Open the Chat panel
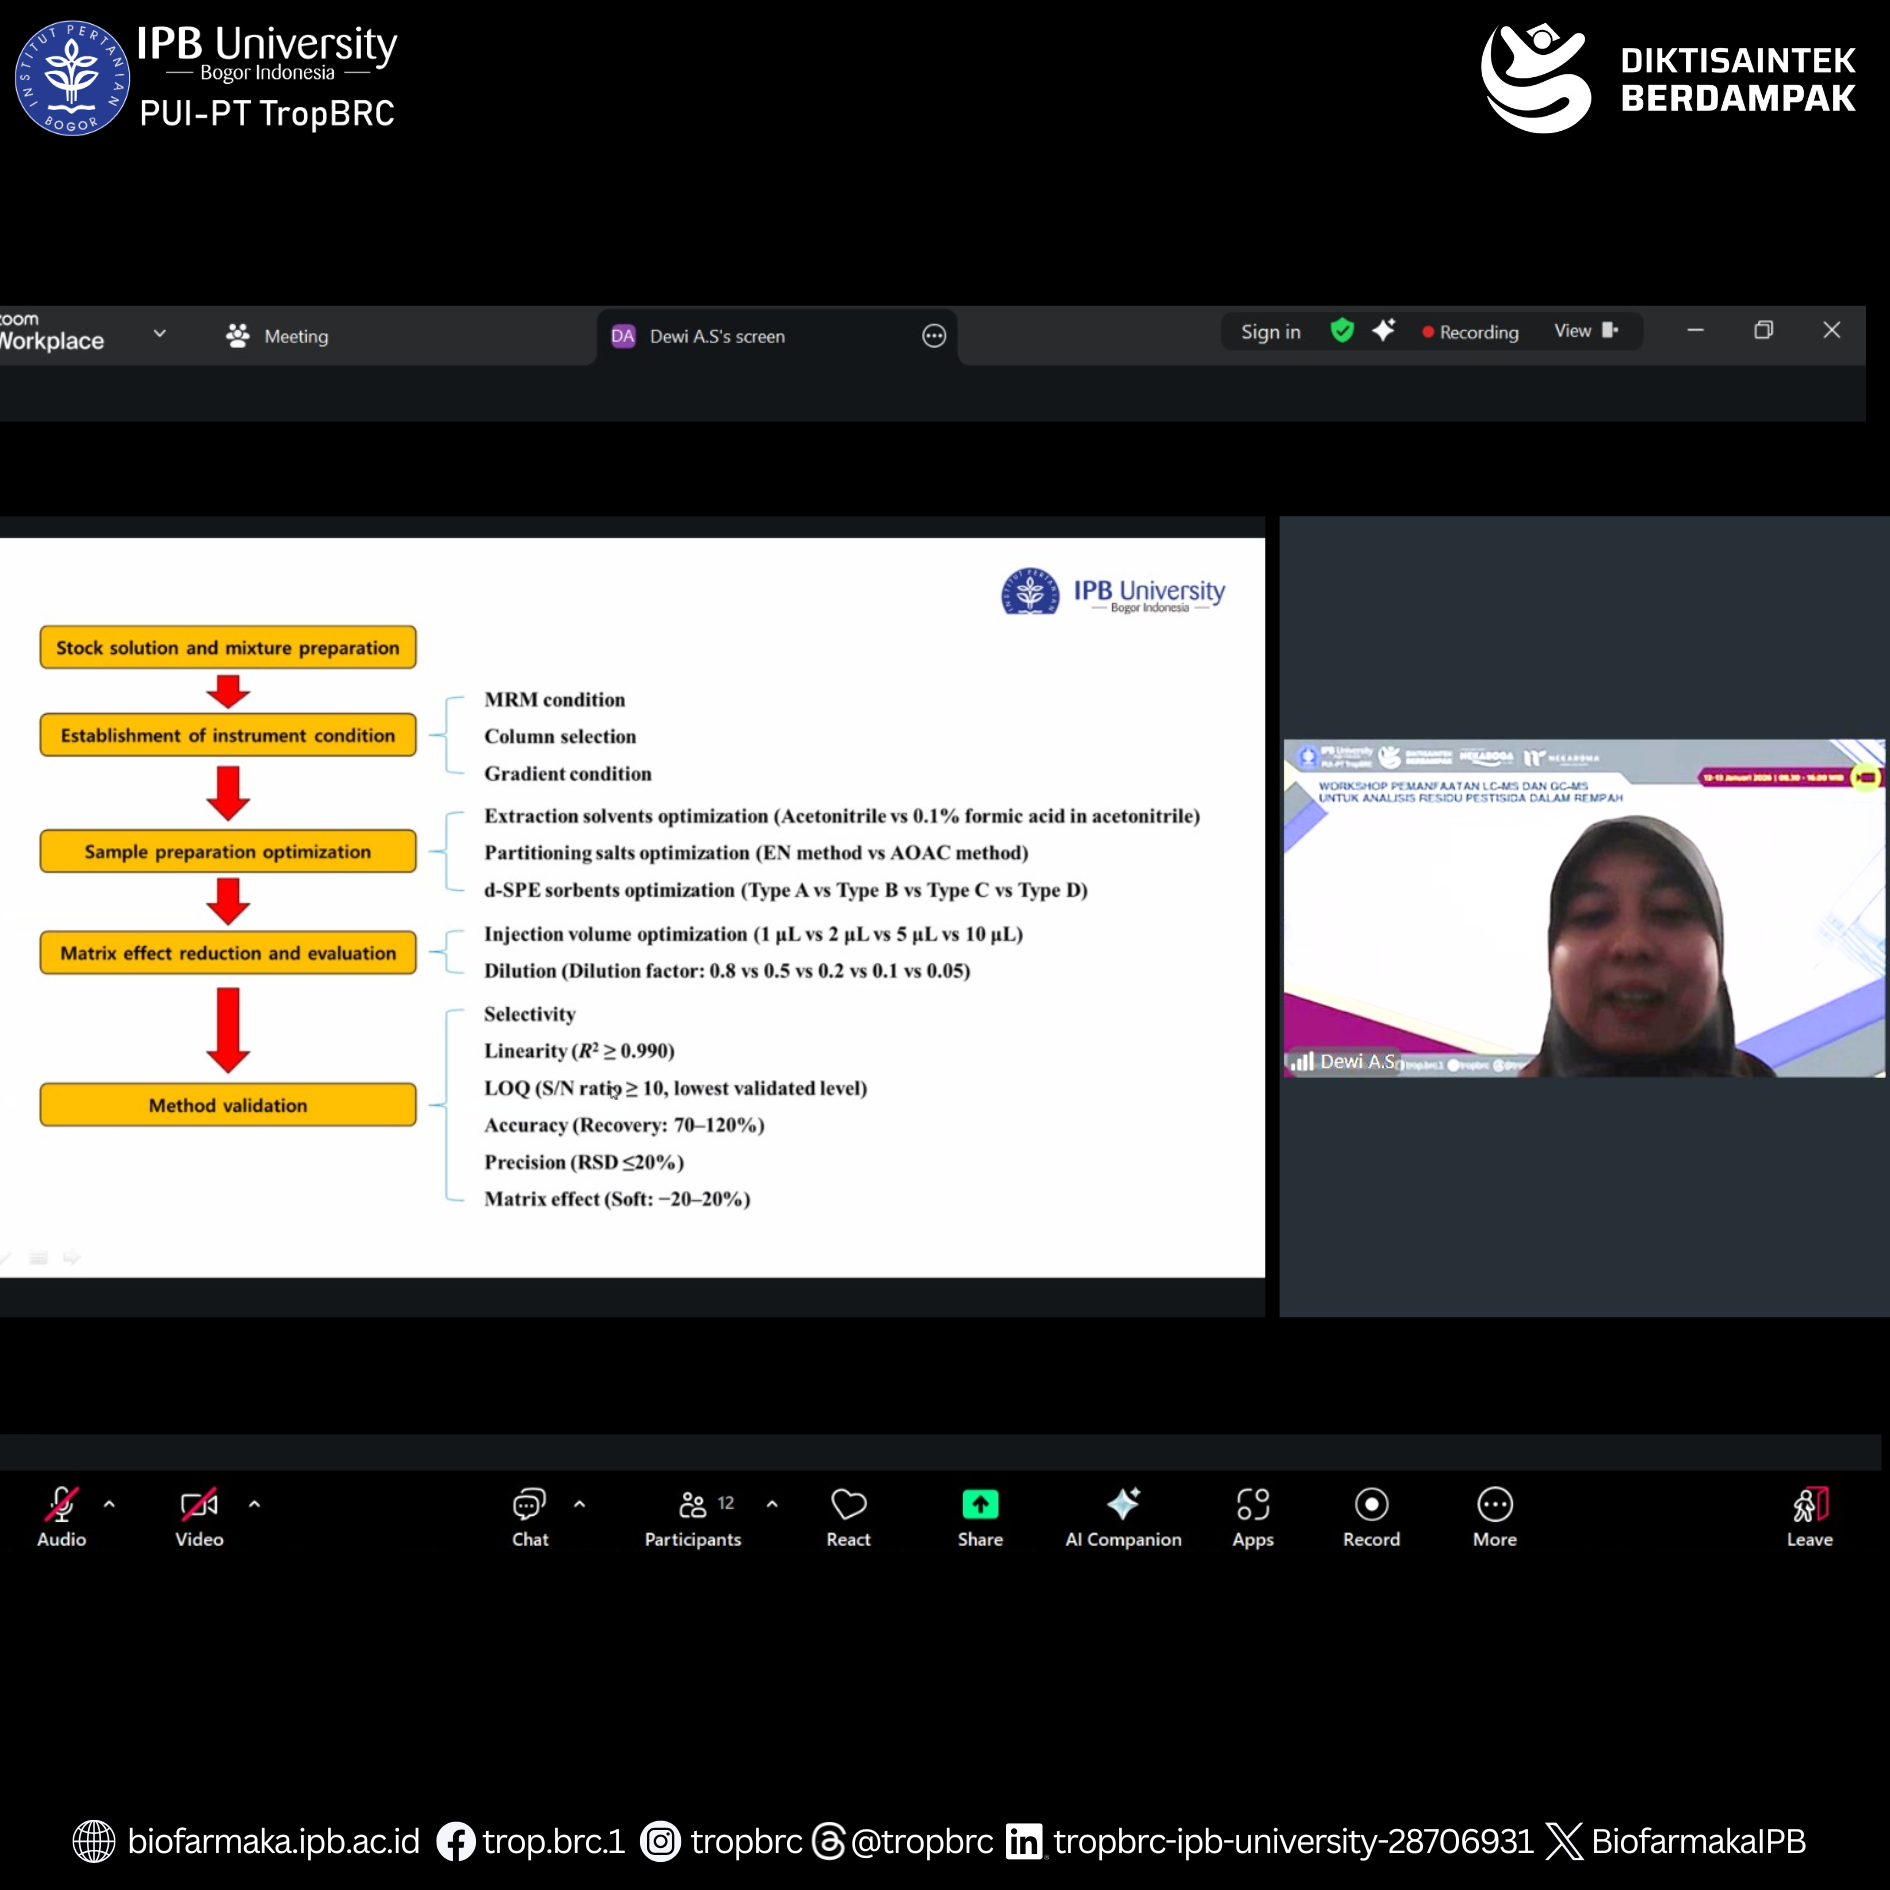Image resolution: width=1890 pixels, height=1890 pixels. click(x=529, y=1516)
